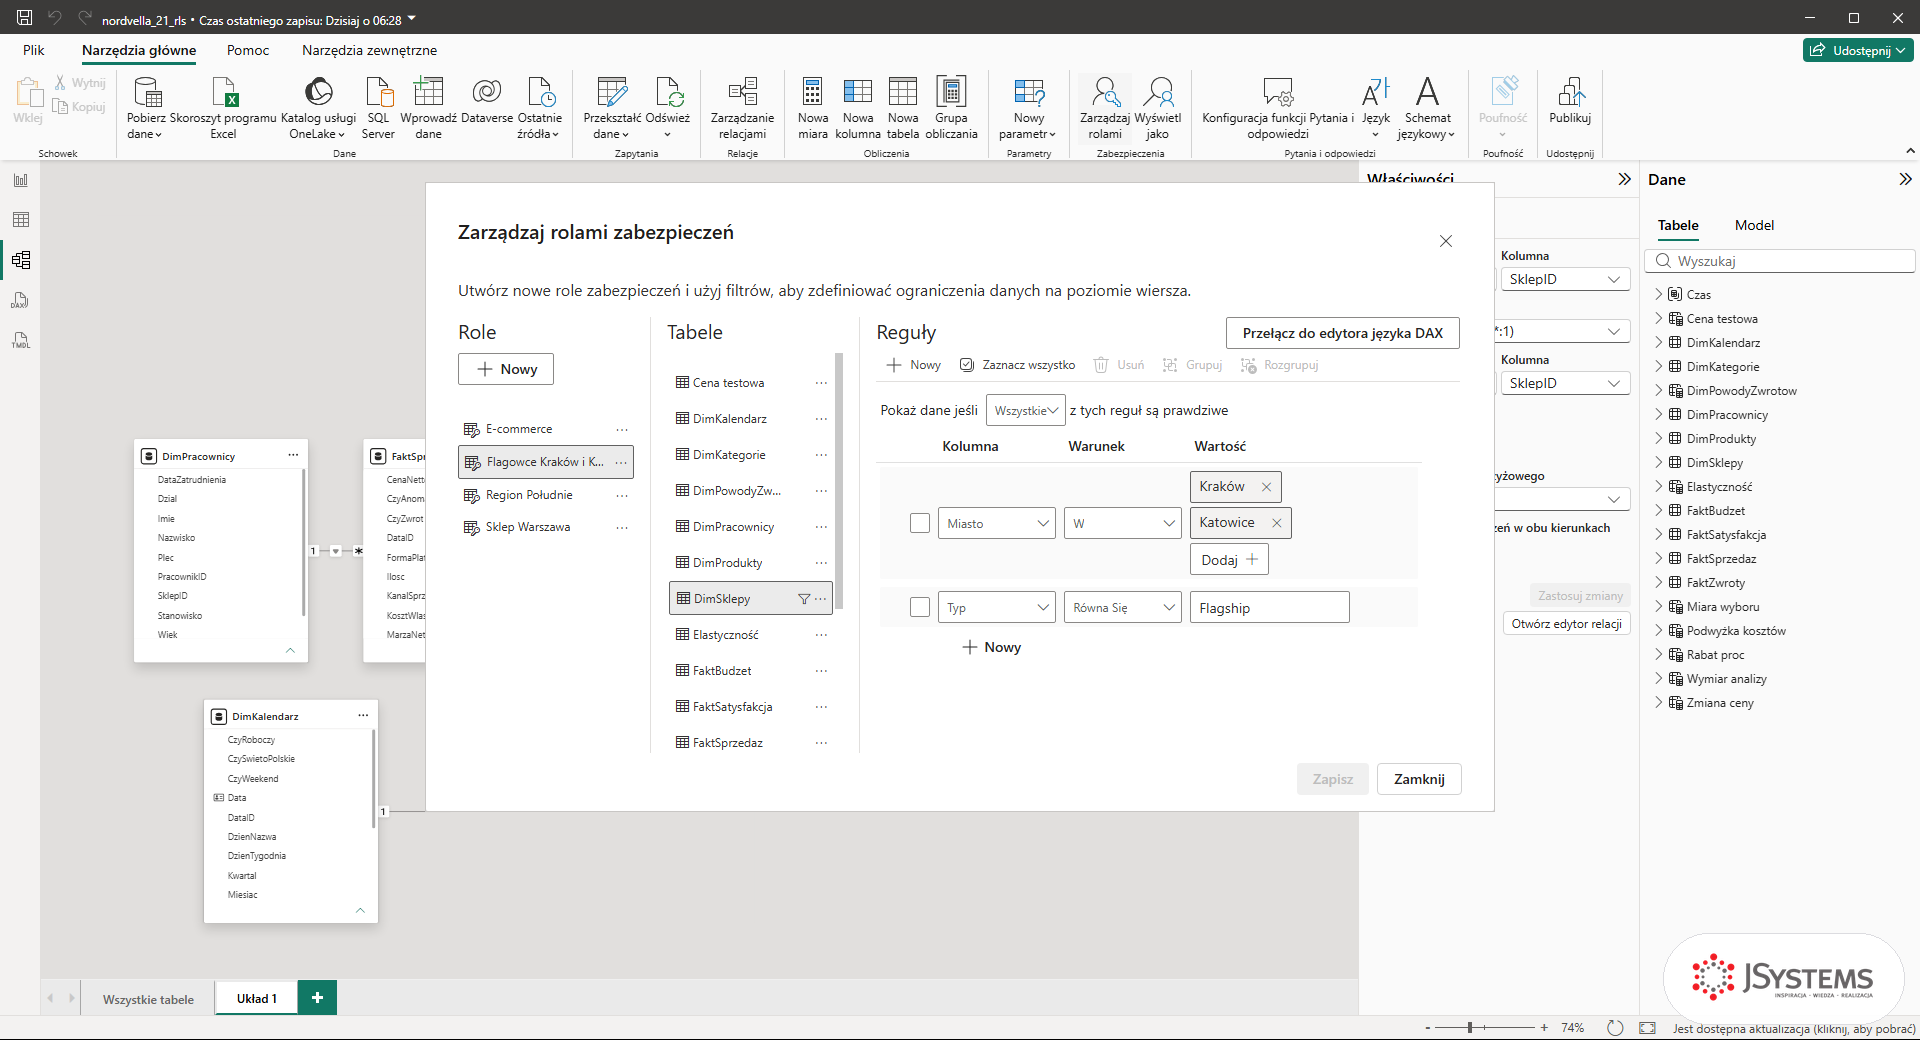Image resolution: width=1920 pixels, height=1040 pixels.
Task: Click the Publikuj icon
Action: click(x=1570, y=100)
